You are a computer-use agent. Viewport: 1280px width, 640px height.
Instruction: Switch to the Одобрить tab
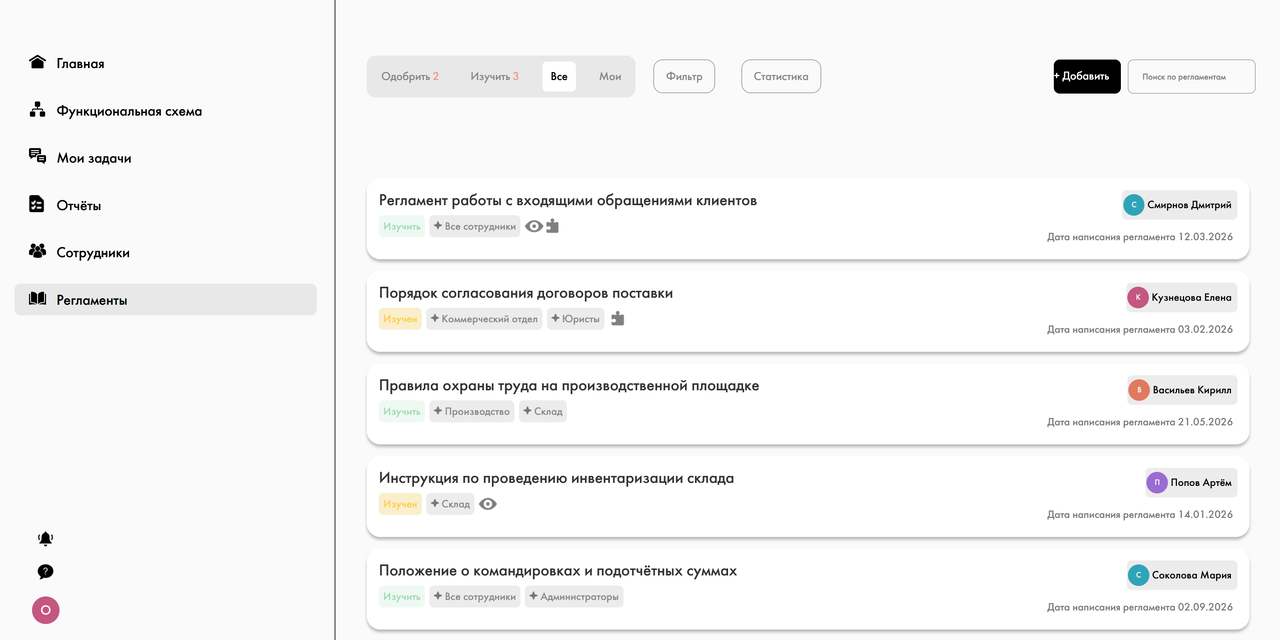[410, 77]
